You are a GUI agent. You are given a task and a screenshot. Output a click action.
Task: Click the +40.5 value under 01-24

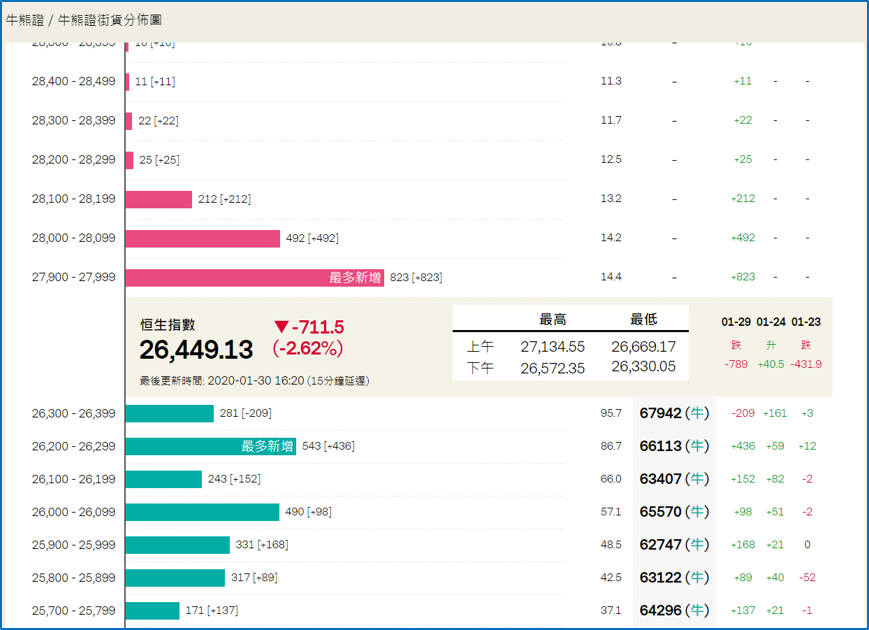pyautogui.click(x=771, y=364)
